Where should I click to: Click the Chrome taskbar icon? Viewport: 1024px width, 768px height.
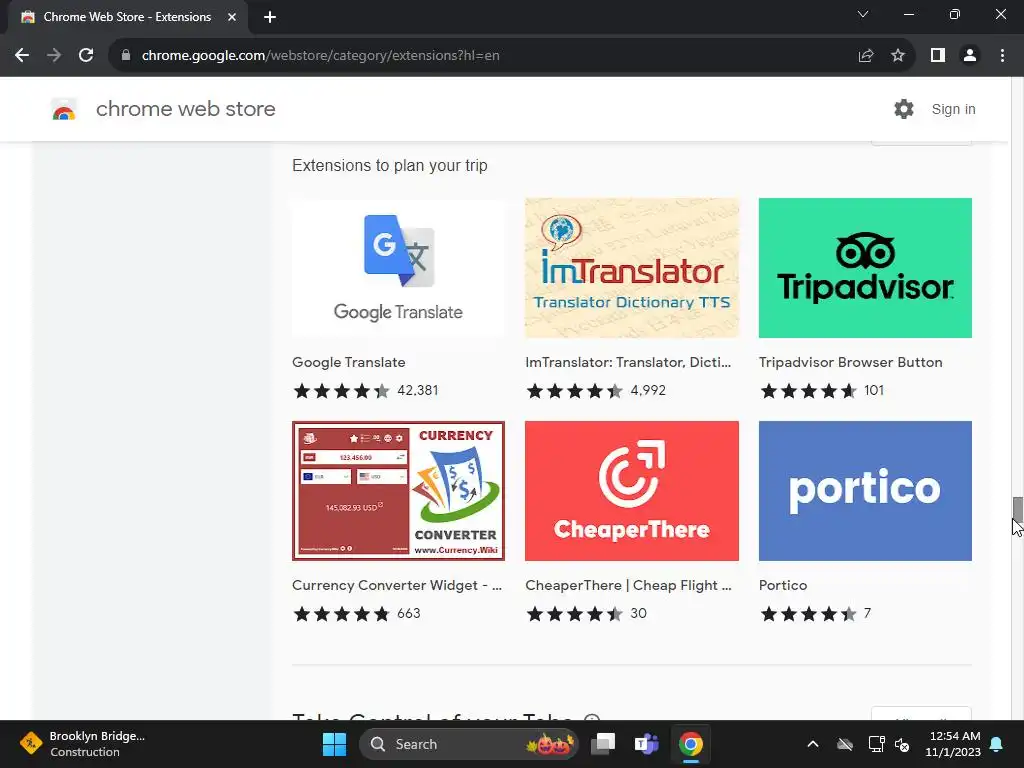(691, 744)
